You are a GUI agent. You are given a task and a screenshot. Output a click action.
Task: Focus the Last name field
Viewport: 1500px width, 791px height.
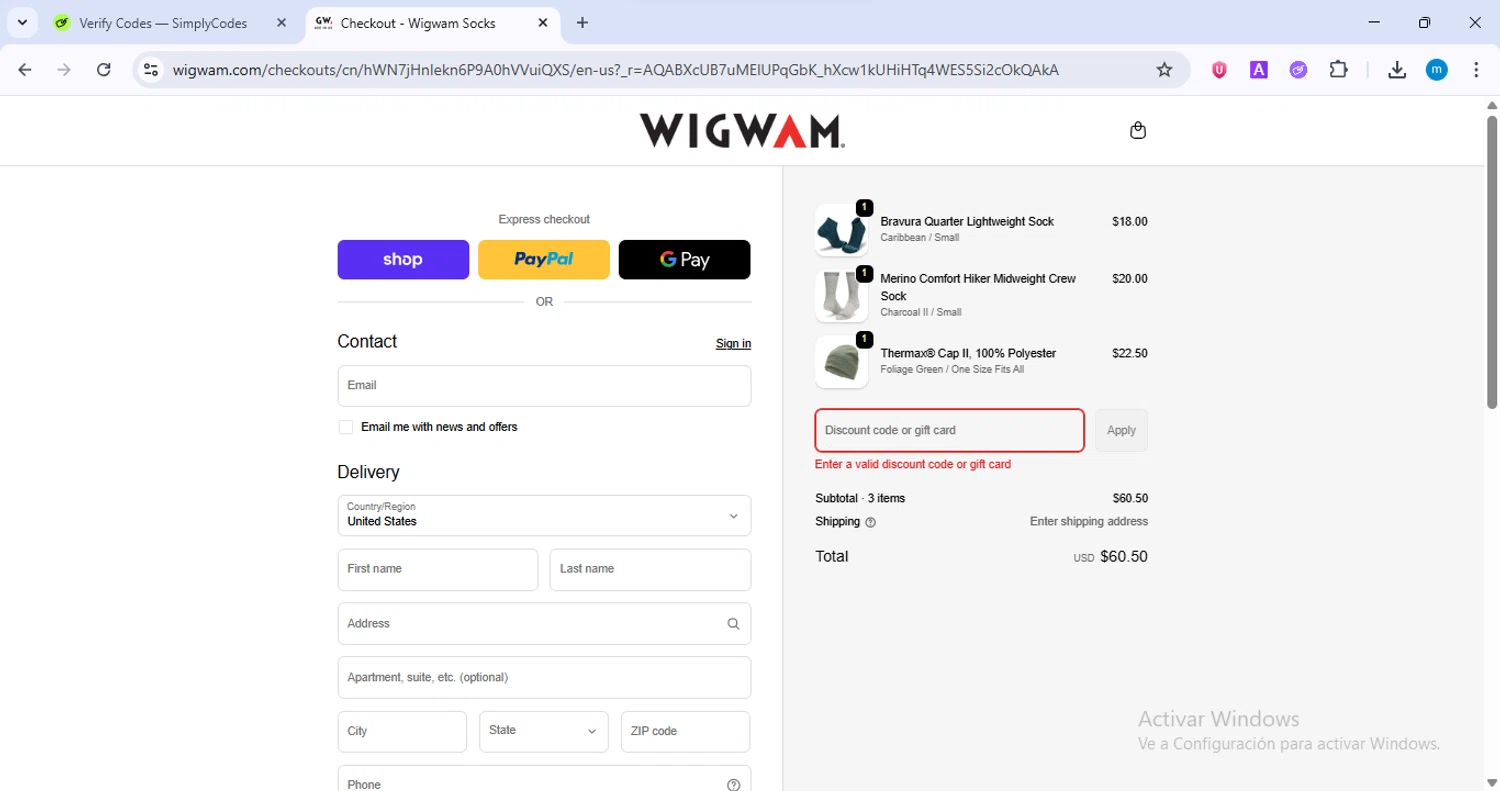pos(650,569)
